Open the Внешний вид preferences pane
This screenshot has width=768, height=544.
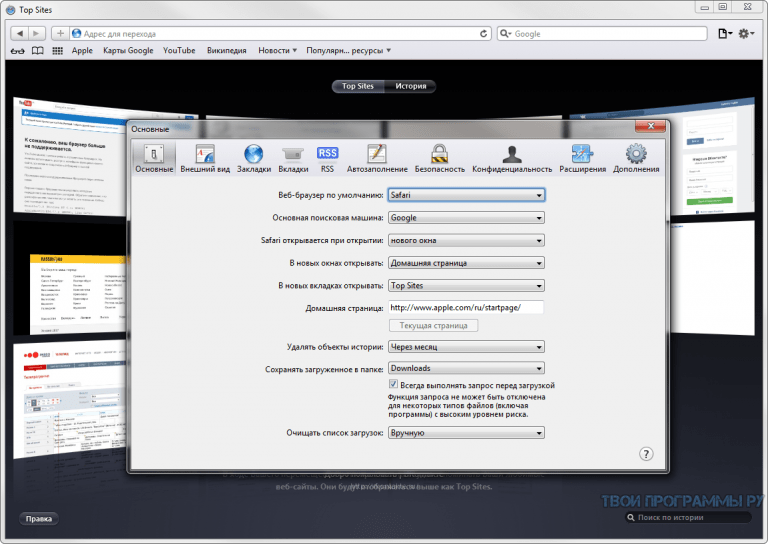[205, 158]
